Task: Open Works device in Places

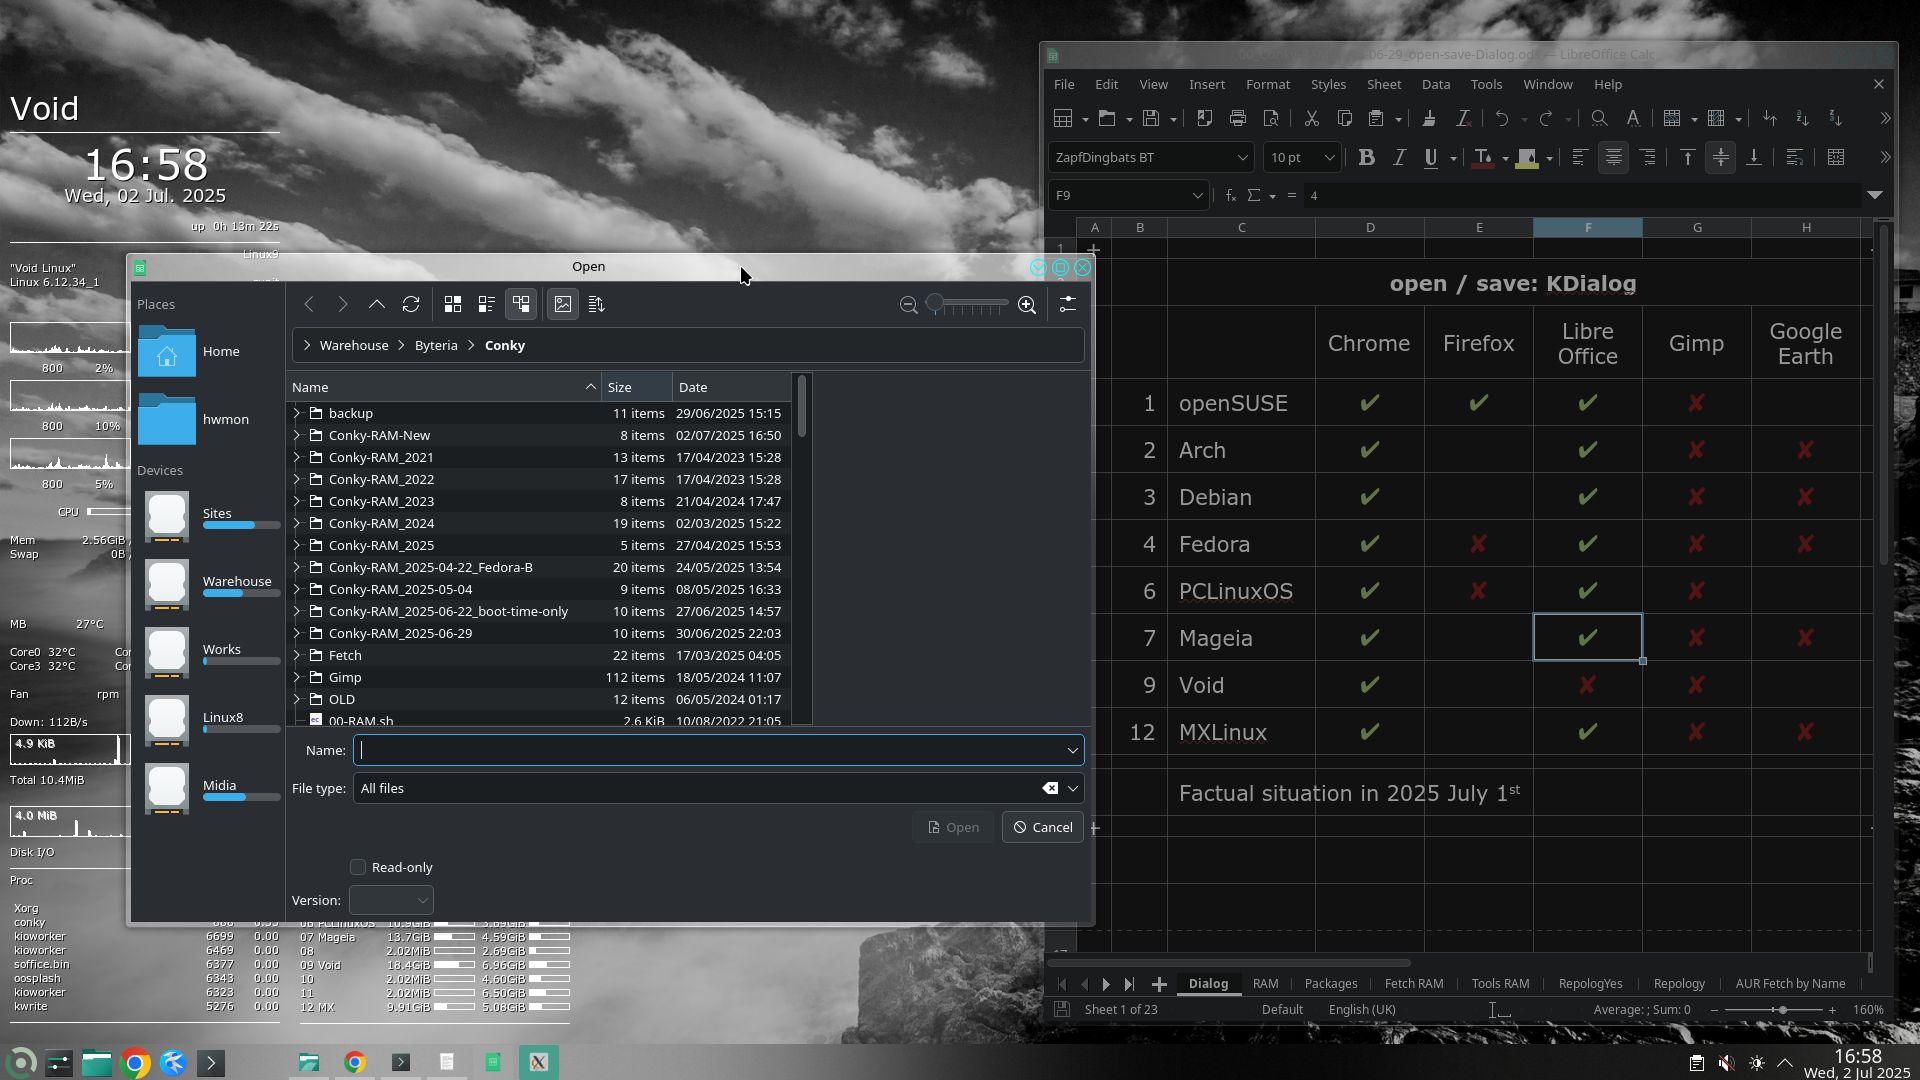Action: 208,653
